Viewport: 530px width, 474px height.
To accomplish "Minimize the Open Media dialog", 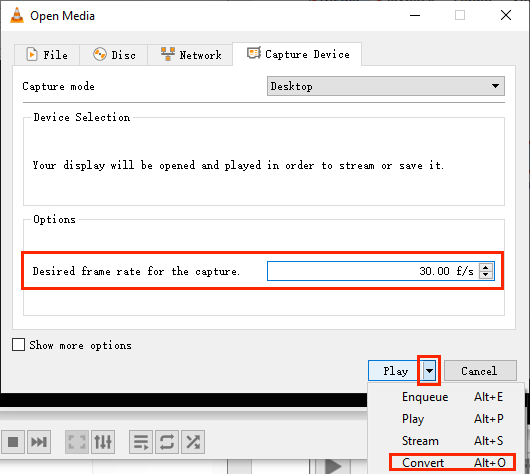I will (415, 15).
